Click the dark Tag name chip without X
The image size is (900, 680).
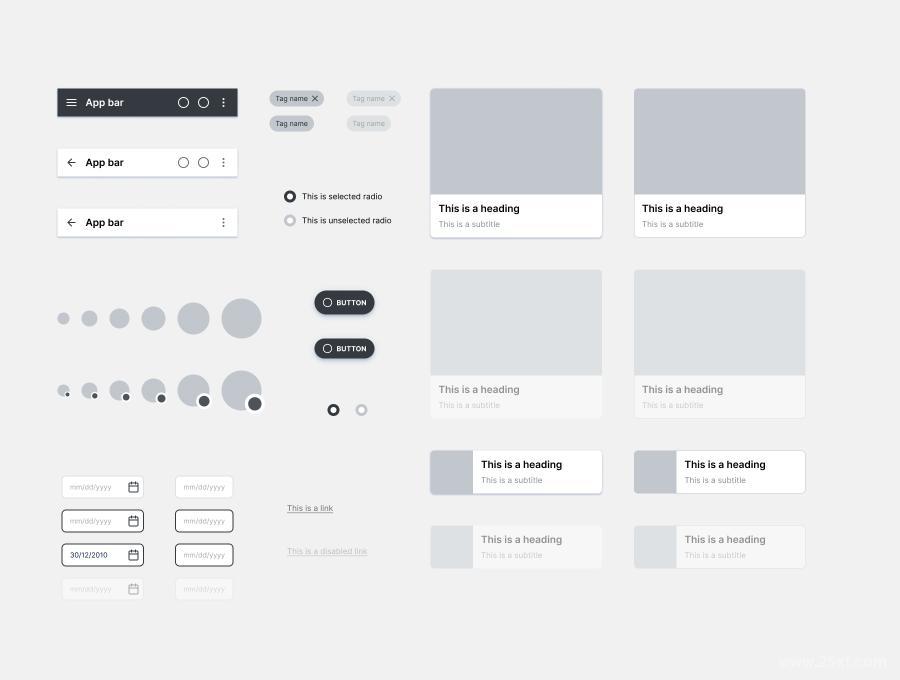click(x=292, y=124)
